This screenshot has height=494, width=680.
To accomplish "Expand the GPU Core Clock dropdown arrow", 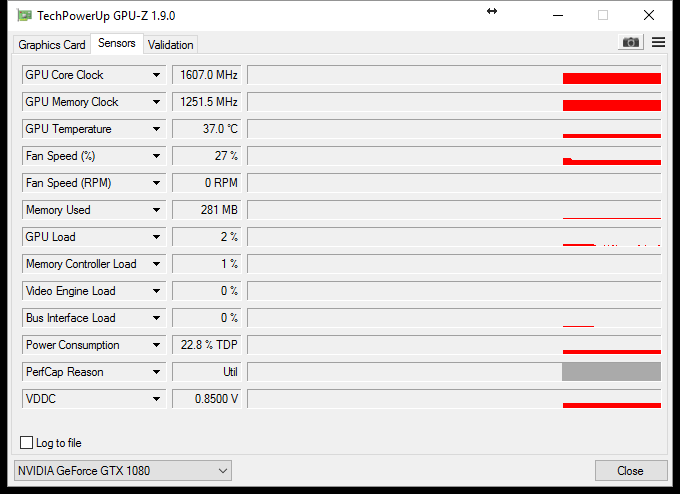I will point(157,75).
